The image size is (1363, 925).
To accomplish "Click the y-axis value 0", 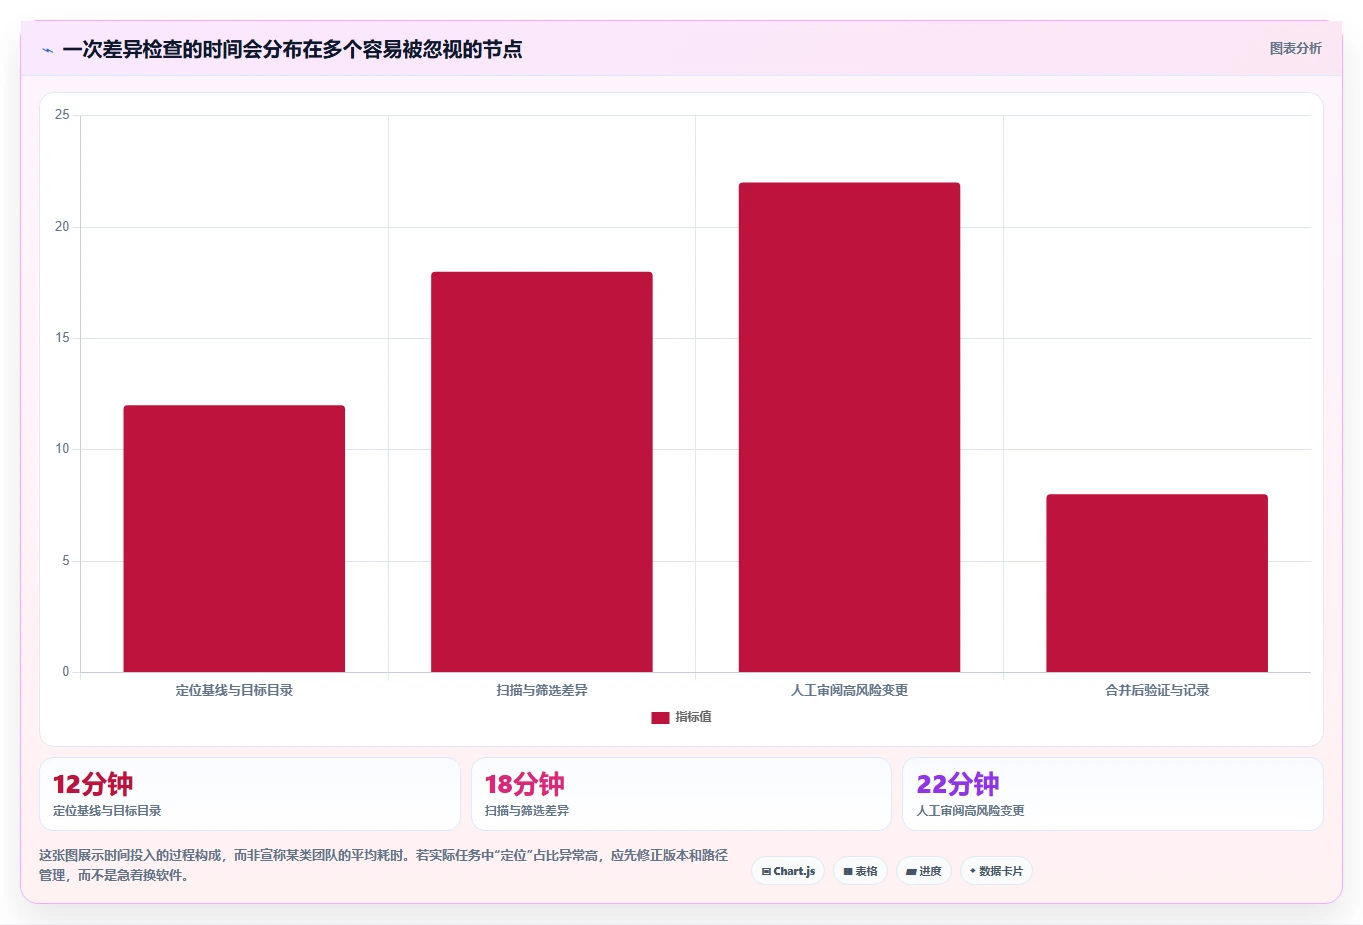I will coord(66,672).
